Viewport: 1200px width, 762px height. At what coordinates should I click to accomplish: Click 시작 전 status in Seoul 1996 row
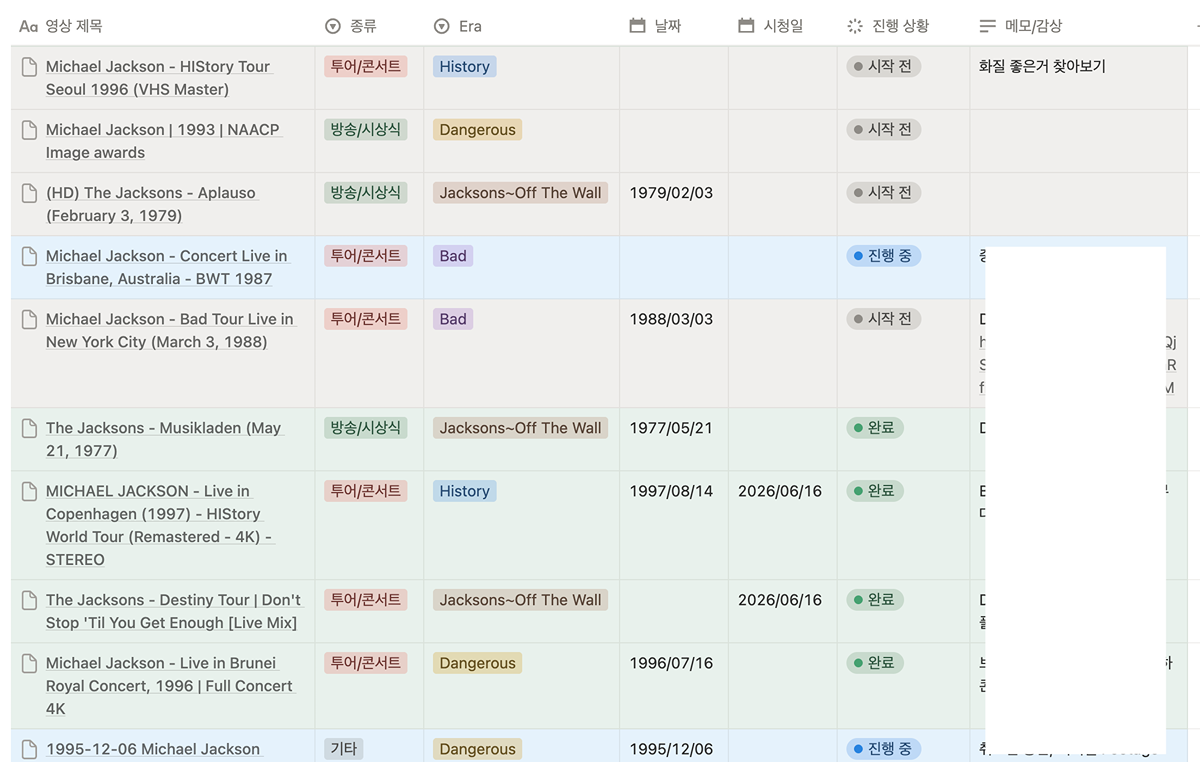click(884, 66)
